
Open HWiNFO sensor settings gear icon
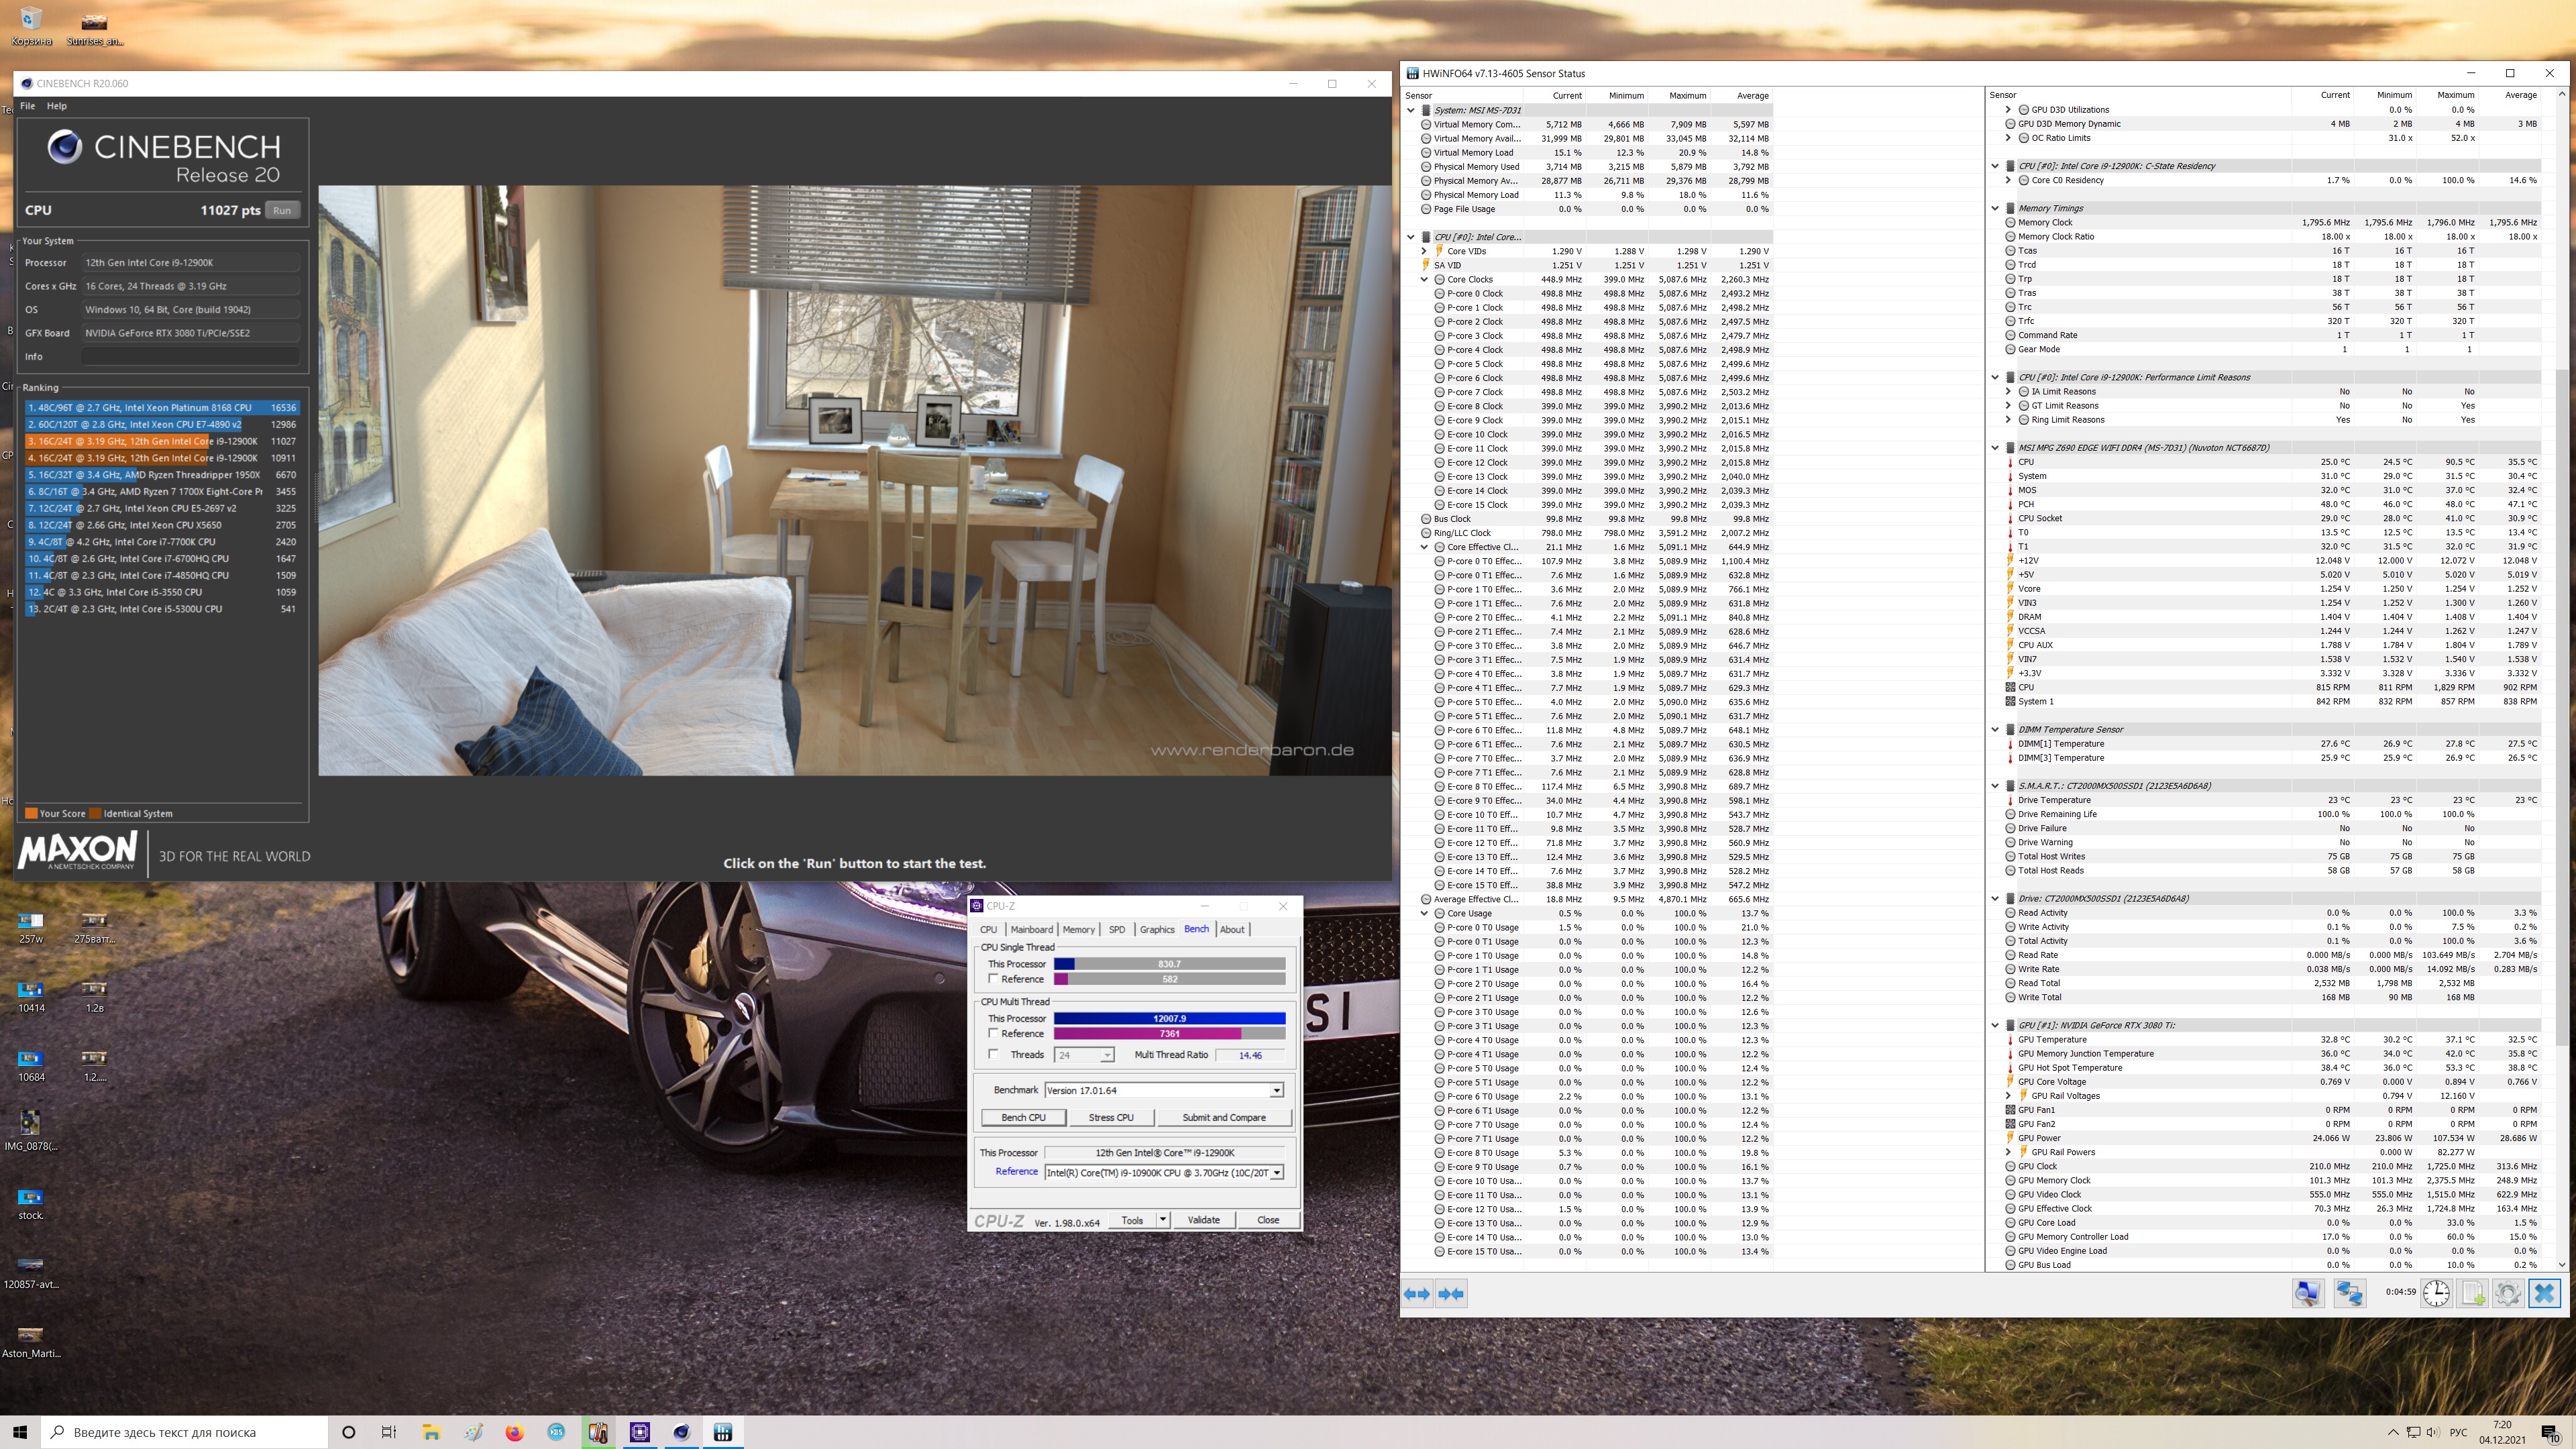tap(2508, 1294)
